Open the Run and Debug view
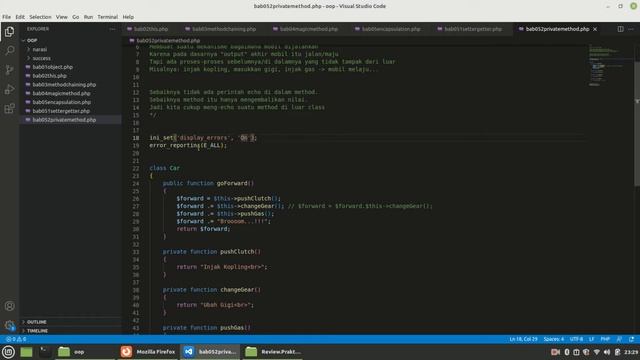640x360 pixels. click(x=9, y=89)
